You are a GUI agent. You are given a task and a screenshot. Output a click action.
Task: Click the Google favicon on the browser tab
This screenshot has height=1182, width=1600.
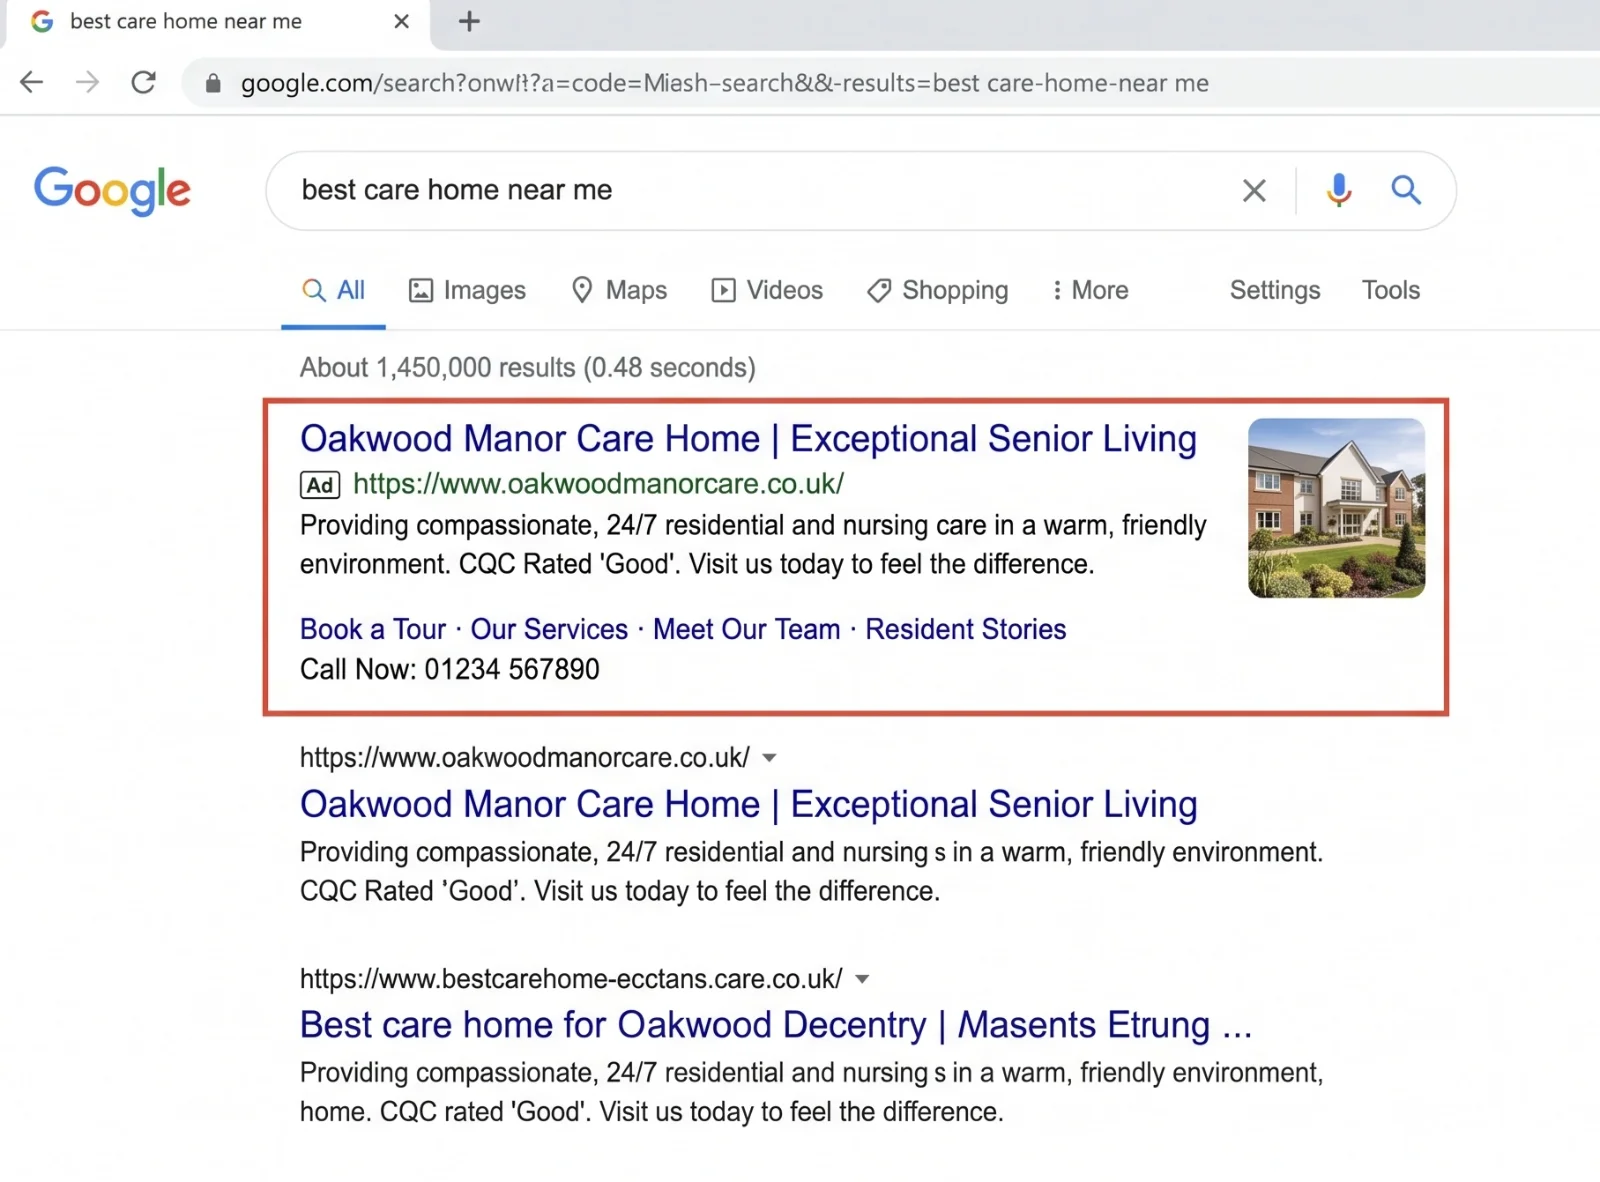[x=42, y=21]
